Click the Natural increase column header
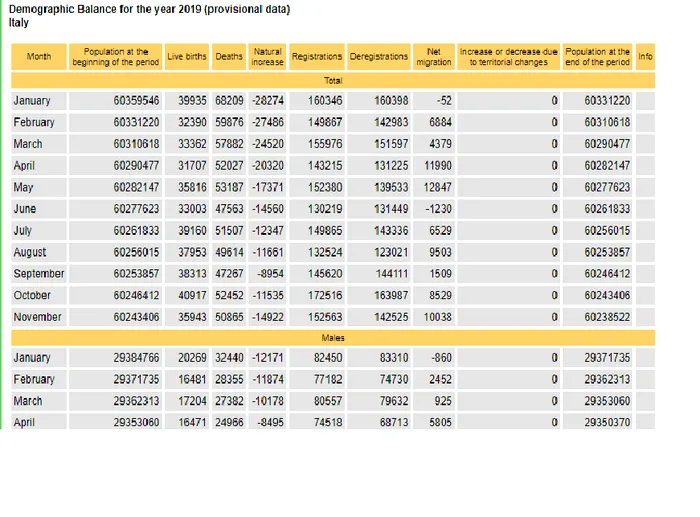Viewport: 700px width, 517px height. (267, 57)
